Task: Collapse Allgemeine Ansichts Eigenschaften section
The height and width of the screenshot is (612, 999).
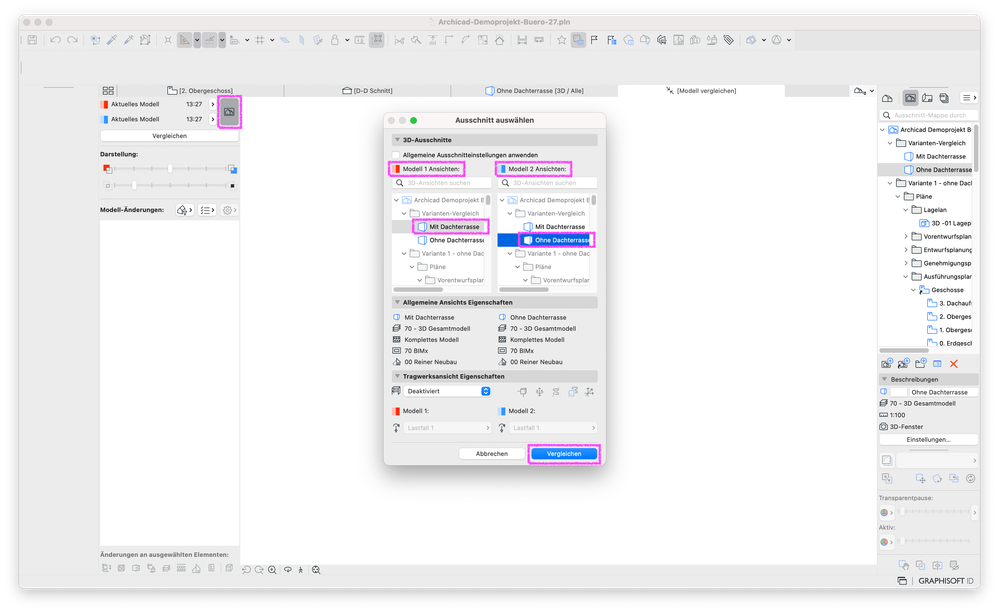Action: click(398, 302)
